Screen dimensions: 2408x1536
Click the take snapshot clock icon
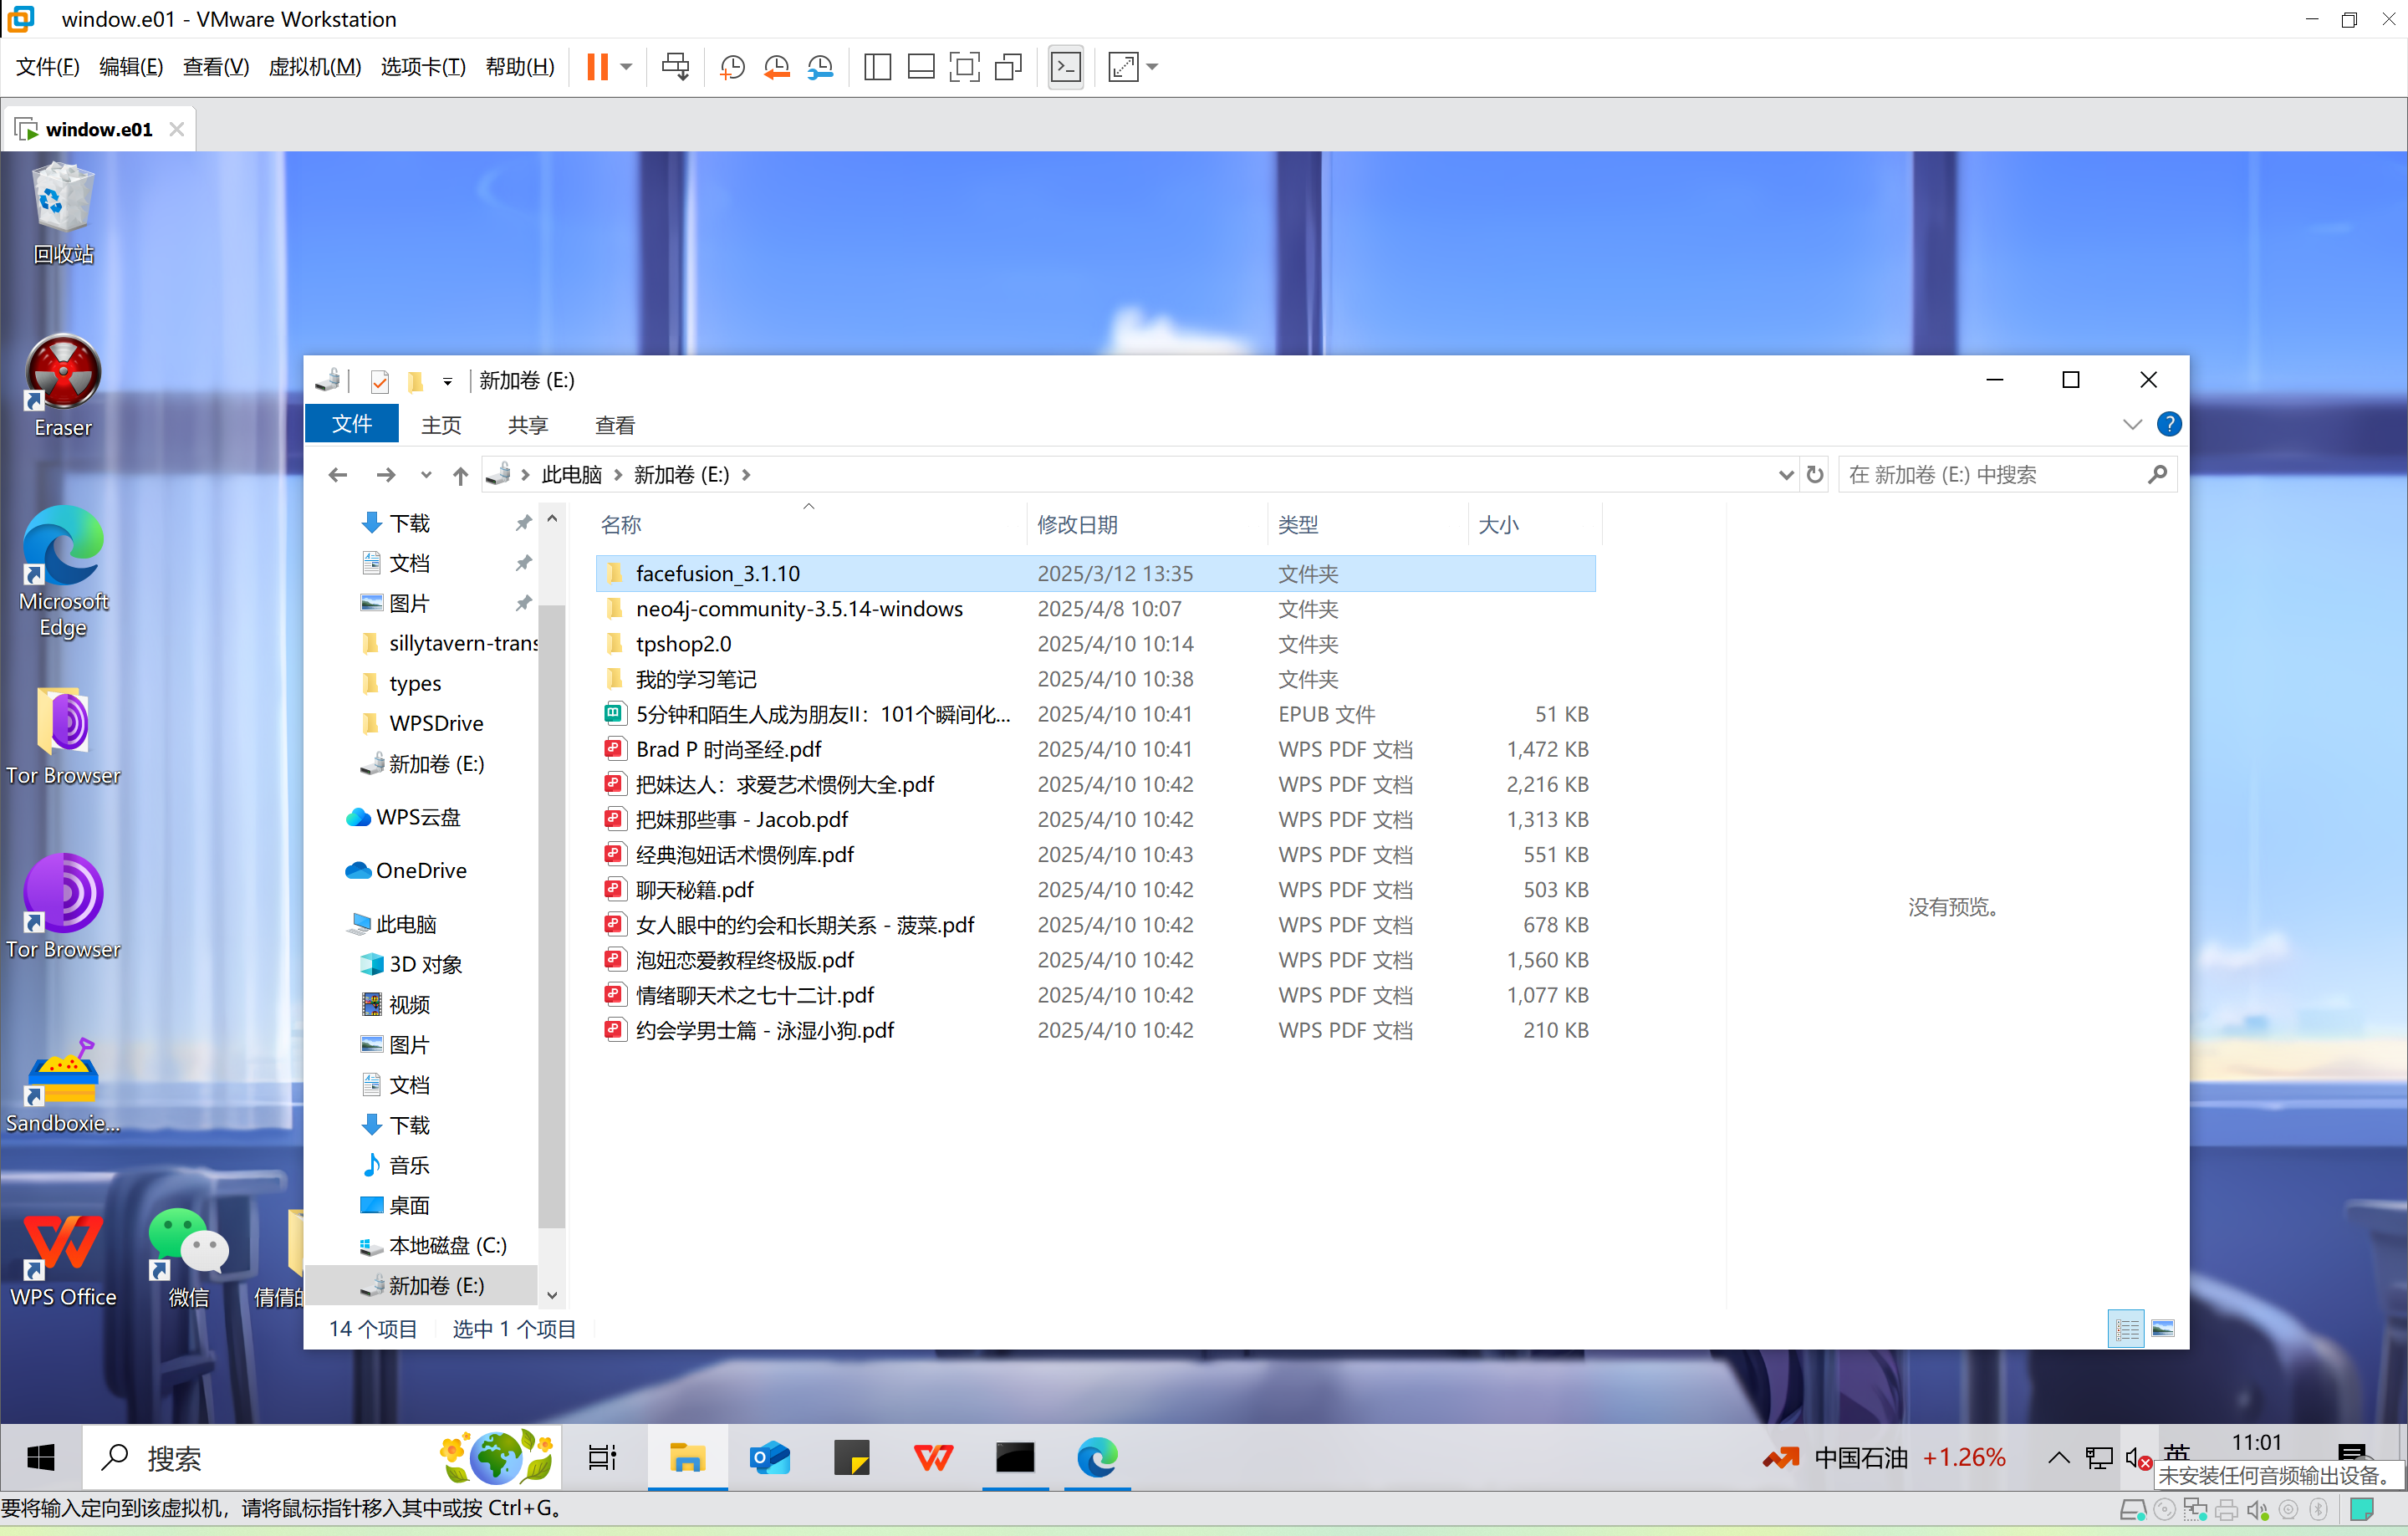pos(732,67)
